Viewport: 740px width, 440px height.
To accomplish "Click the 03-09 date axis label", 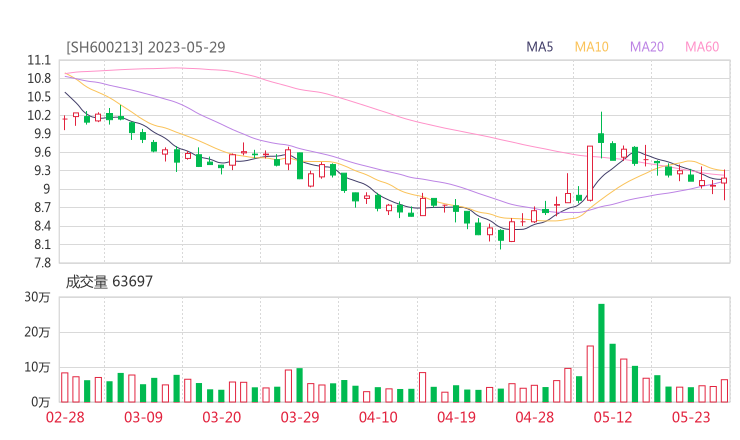I will (x=143, y=417).
